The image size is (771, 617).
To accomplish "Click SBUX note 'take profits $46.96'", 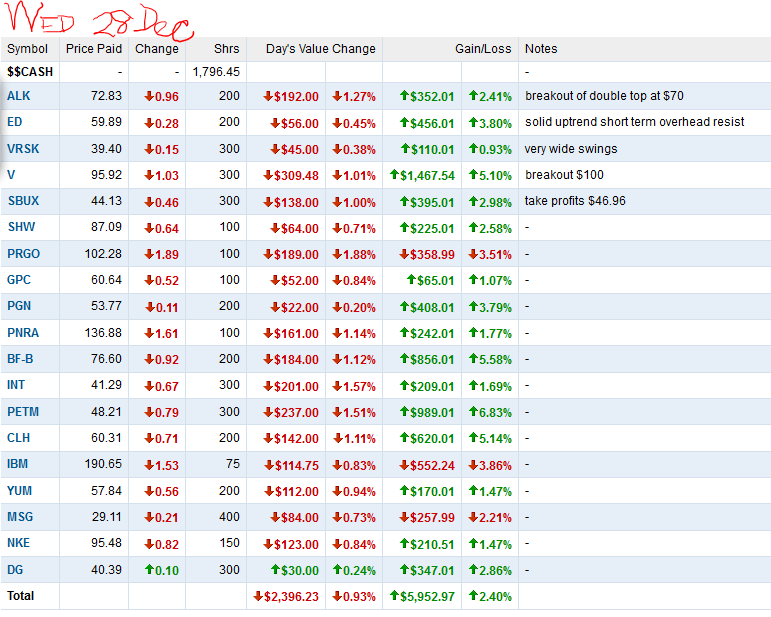I will pyautogui.click(x=575, y=201).
